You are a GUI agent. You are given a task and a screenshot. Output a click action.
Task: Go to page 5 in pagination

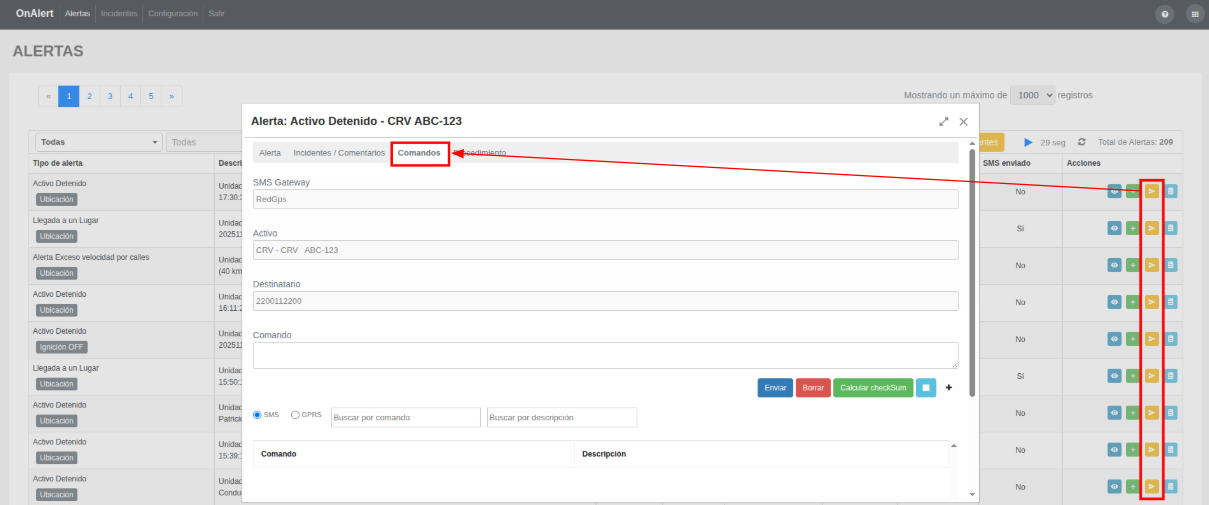151,96
